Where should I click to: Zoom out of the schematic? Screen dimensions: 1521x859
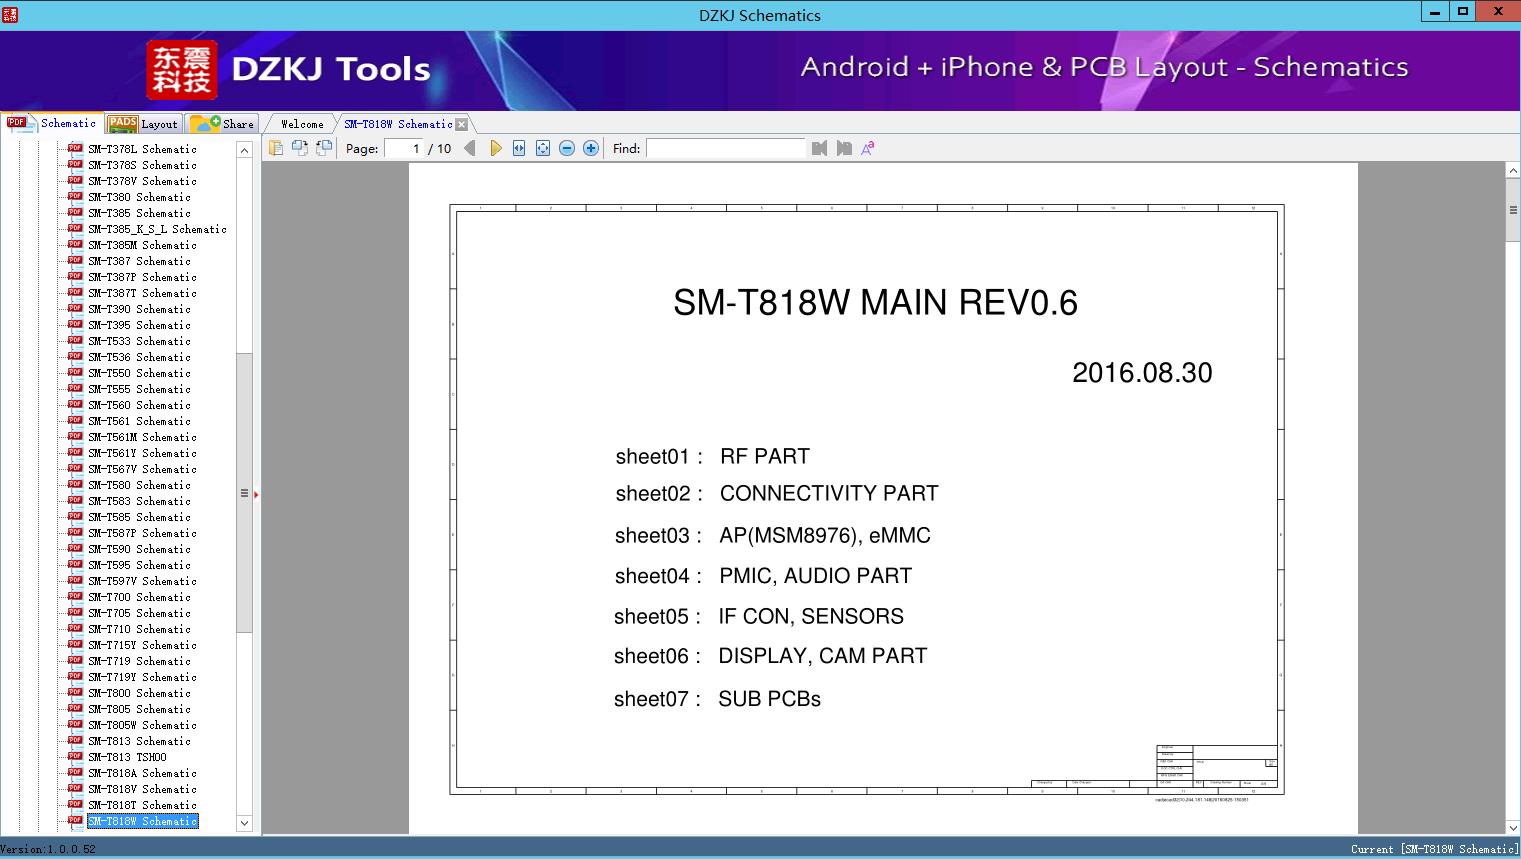click(x=567, y=148)
